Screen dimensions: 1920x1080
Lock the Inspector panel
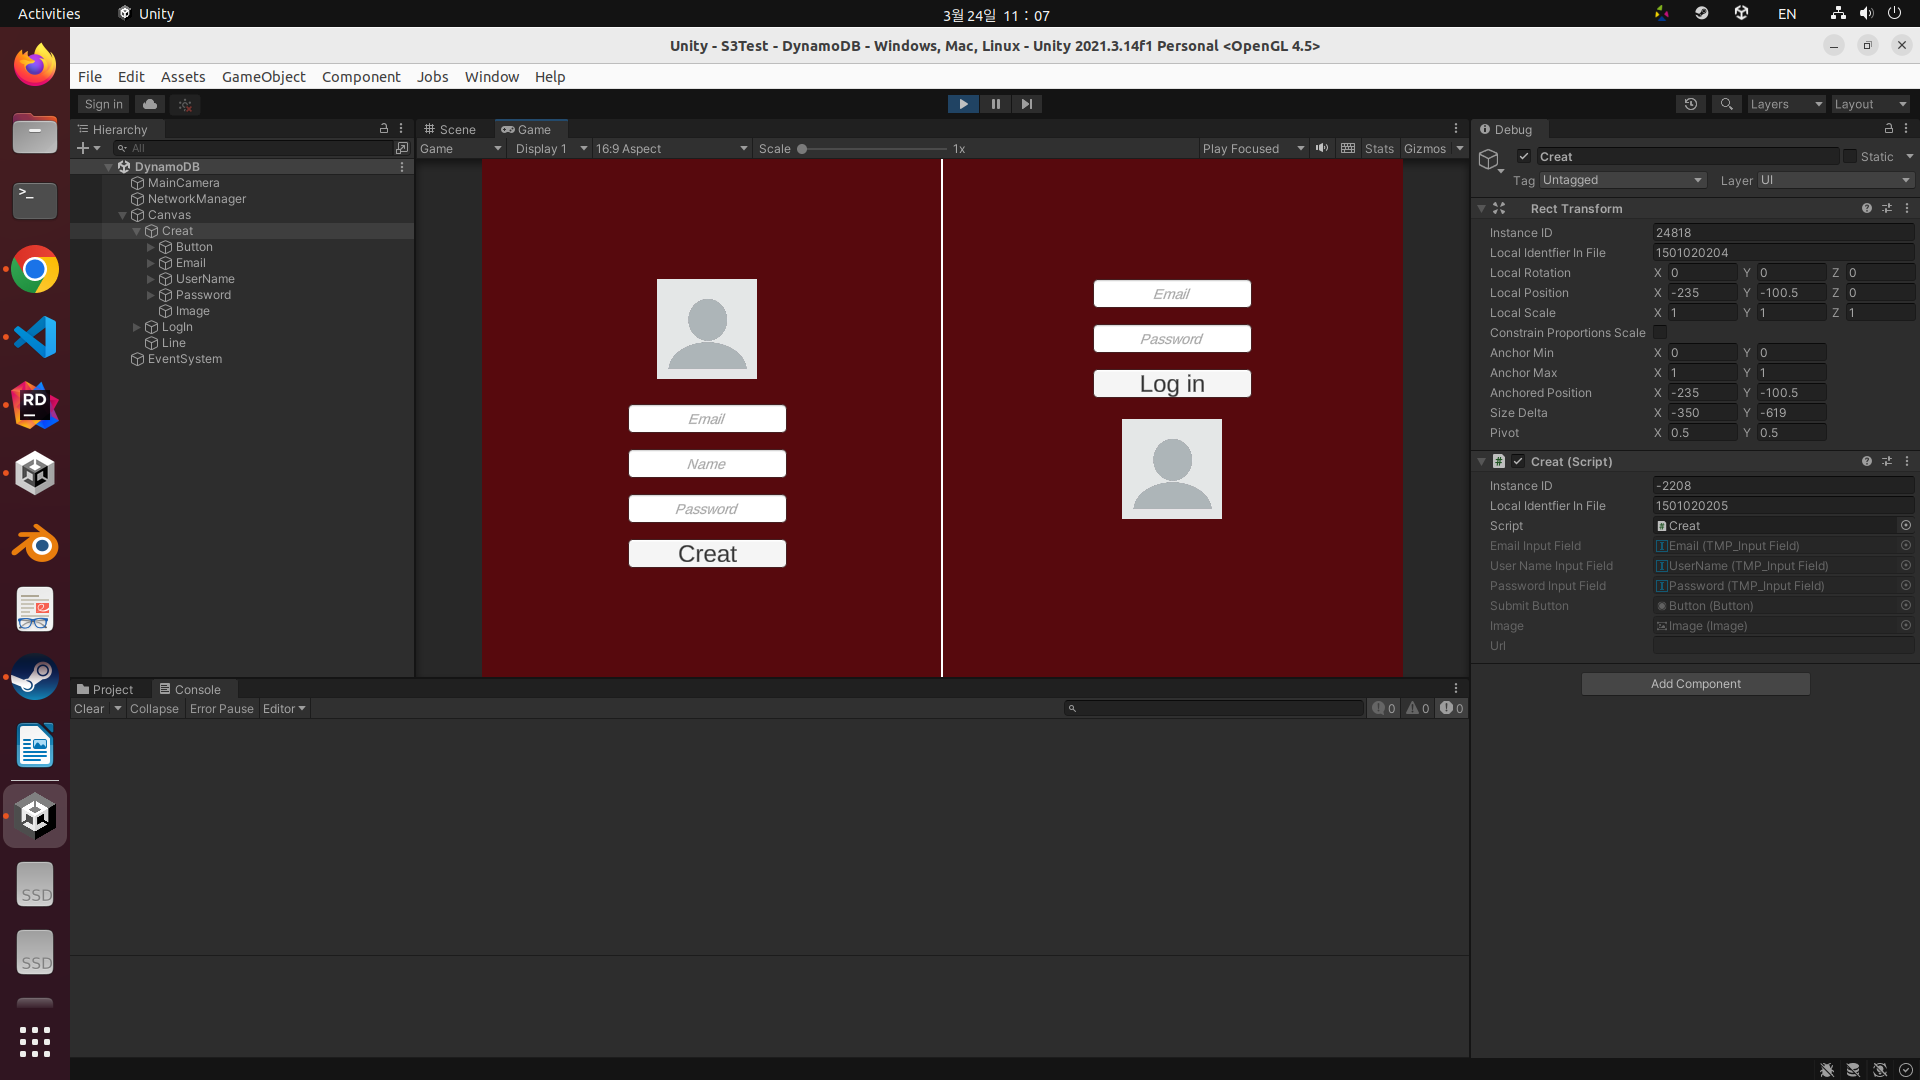click(1888, 129)
